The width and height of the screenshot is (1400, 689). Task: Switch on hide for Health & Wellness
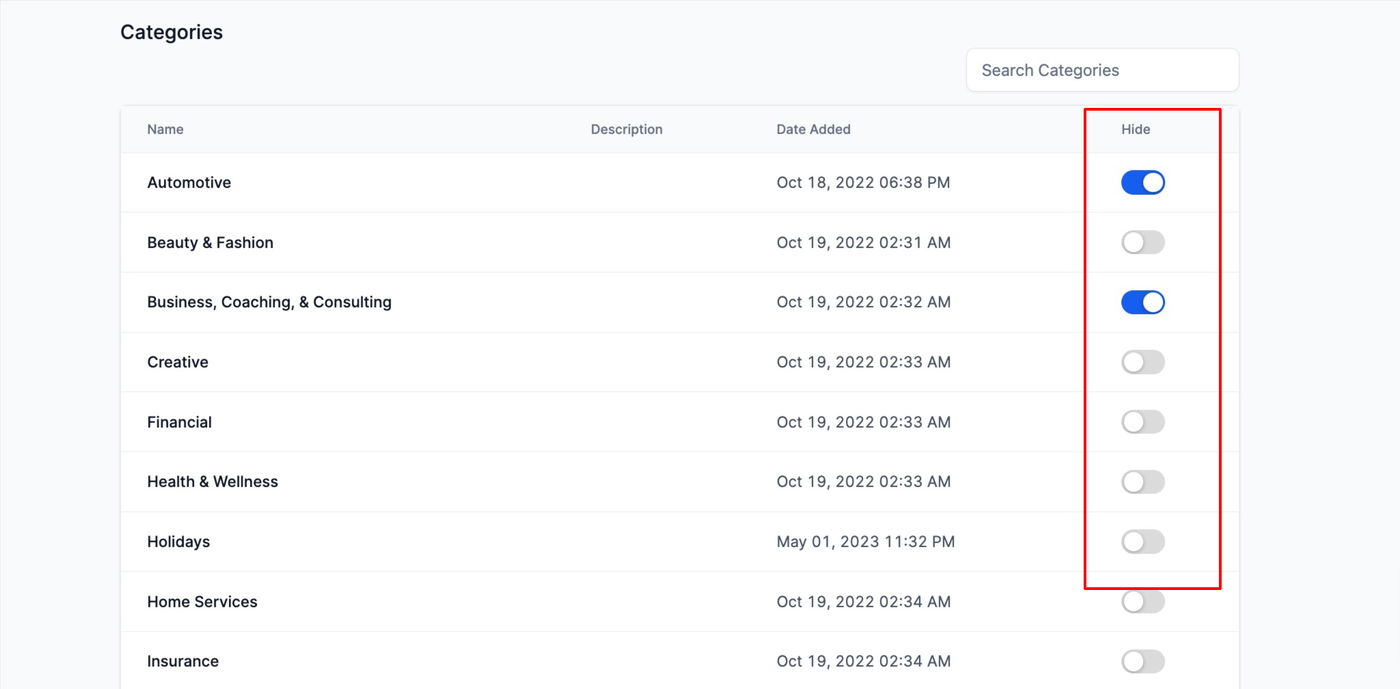pos(1142,482)
